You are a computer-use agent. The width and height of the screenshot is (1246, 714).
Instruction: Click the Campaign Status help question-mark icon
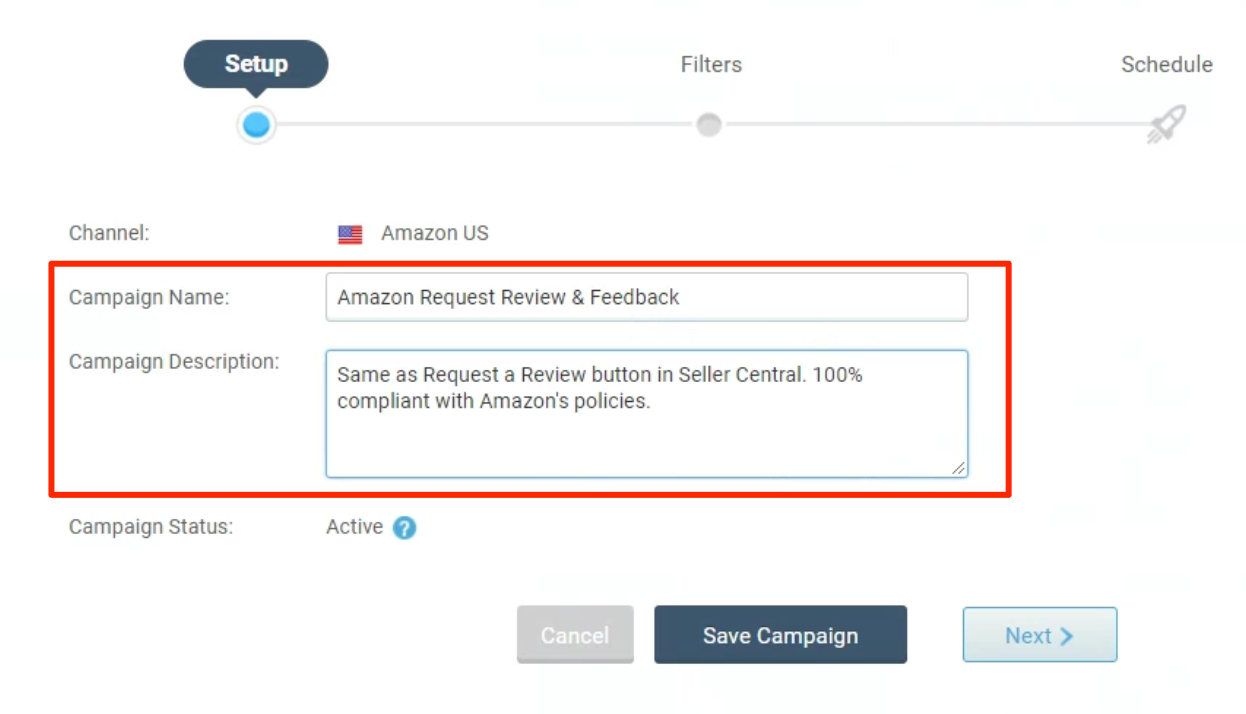pyautogui.click(x=404, y=528)
